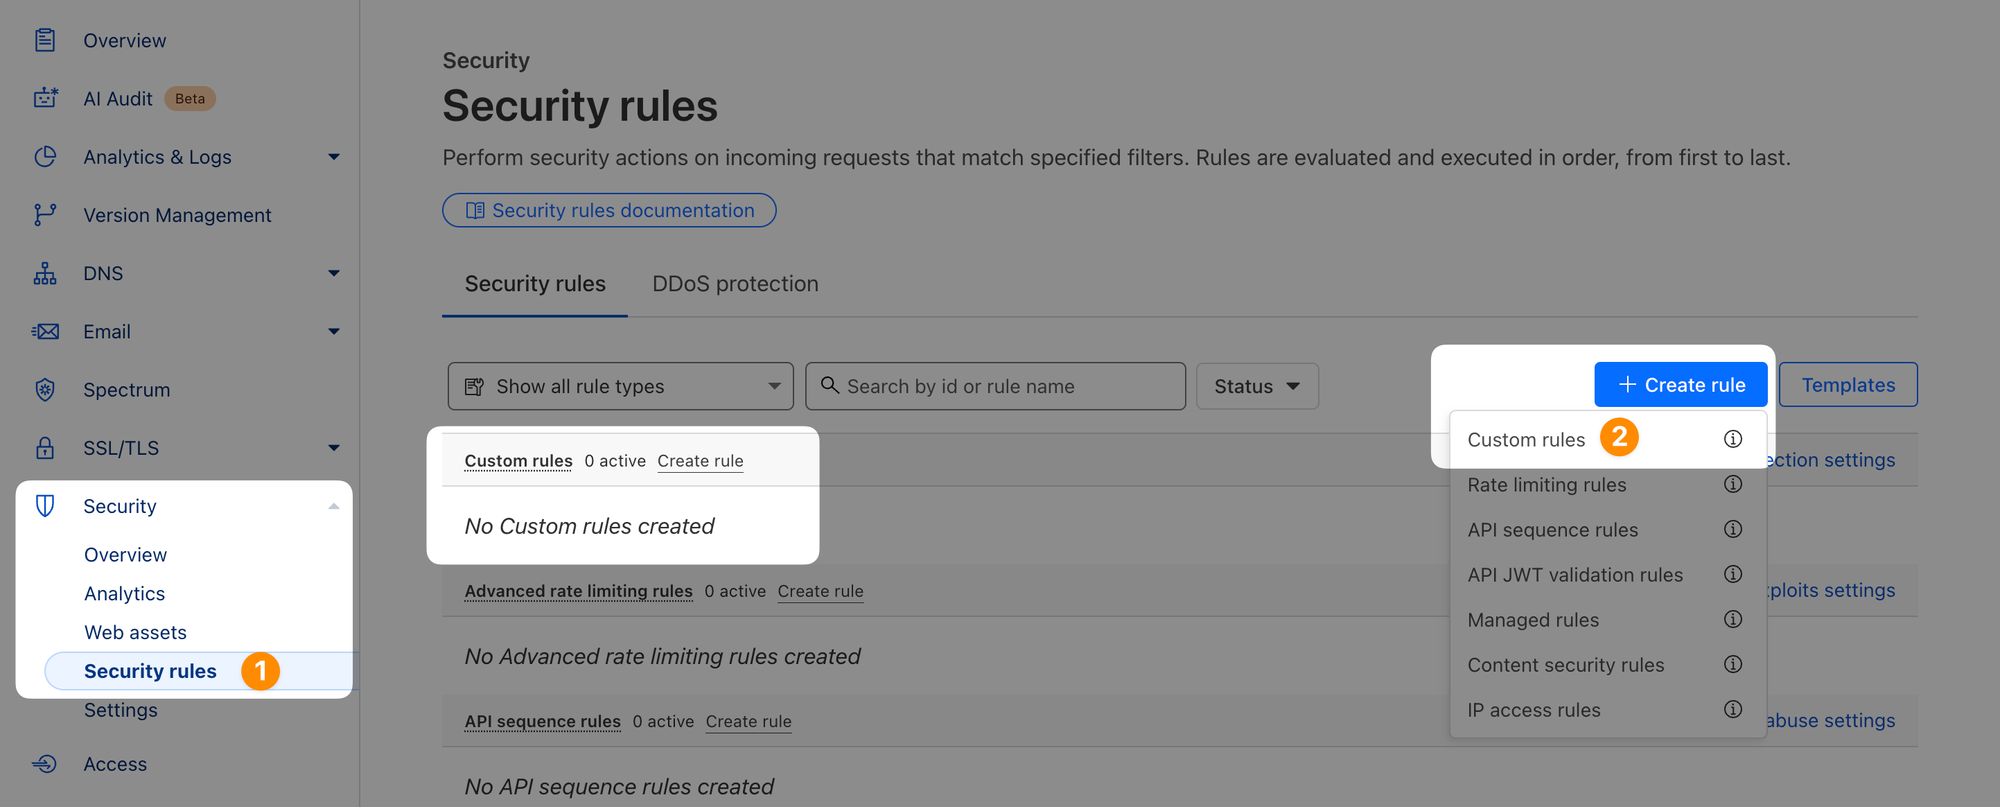Open the AI Audit sidebar item
The height and width of the screenshot is (807, 2000).
click(x=117, y=98)
